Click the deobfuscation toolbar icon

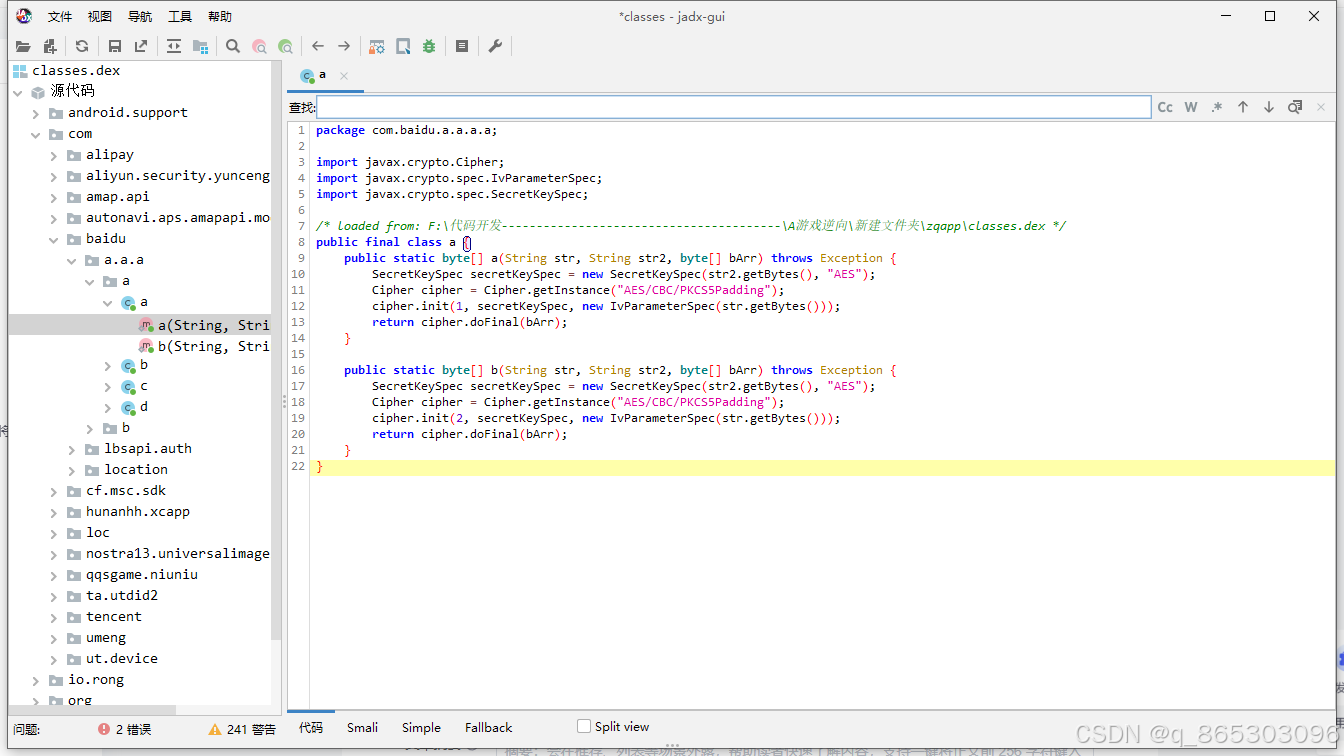(x=377, y=46)
